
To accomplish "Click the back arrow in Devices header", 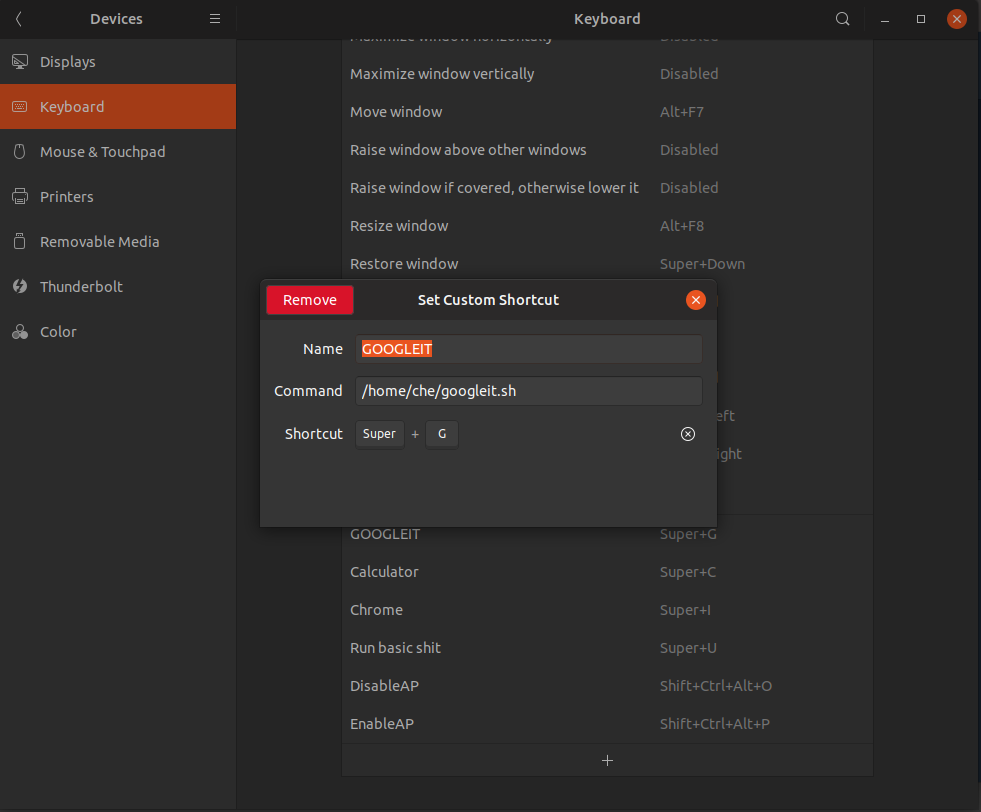I will pos(19,19).
